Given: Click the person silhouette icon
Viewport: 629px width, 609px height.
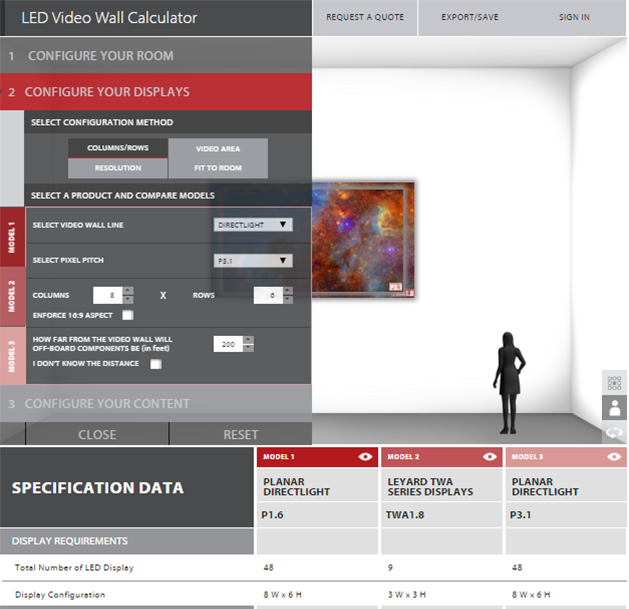Looking at the screenshot, I should coord(614,408).
